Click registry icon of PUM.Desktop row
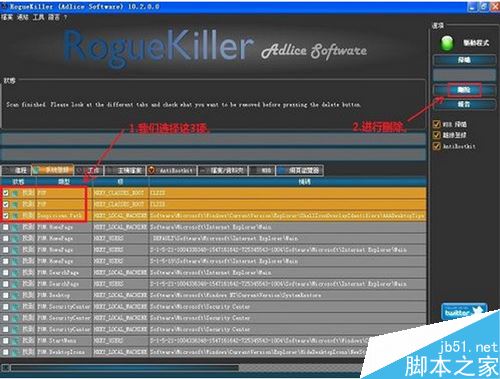 tap(15, 296)
